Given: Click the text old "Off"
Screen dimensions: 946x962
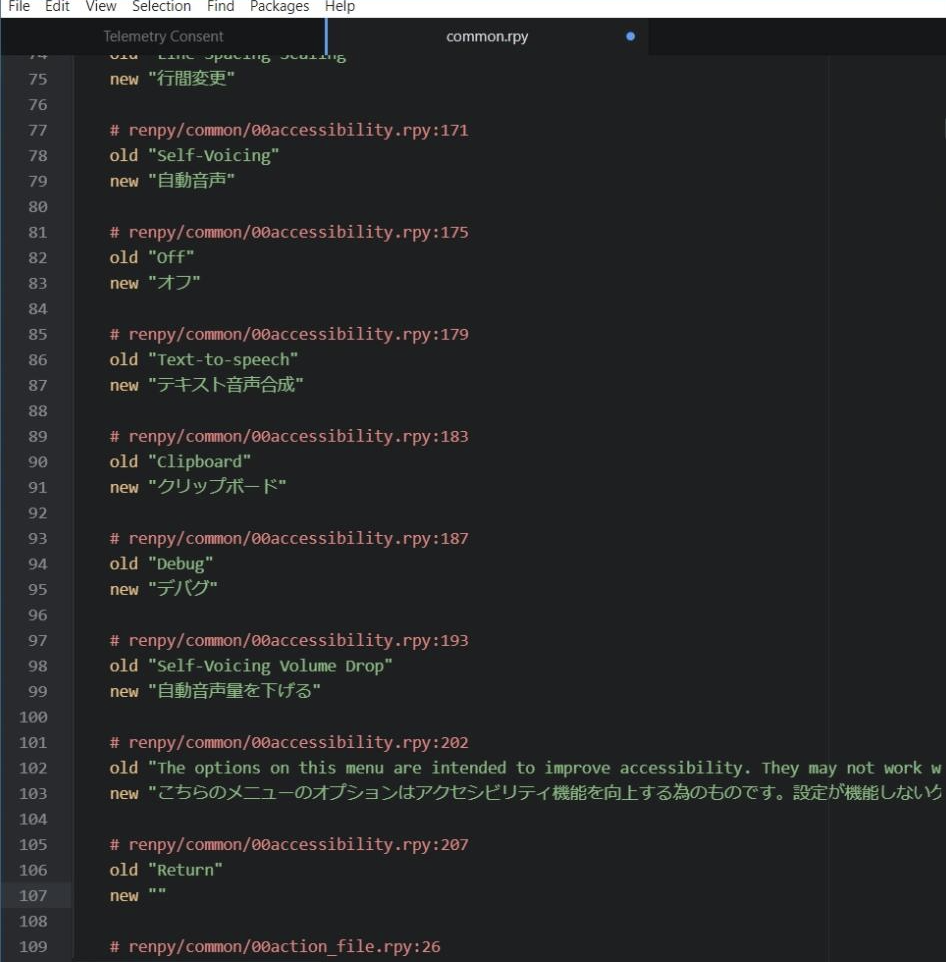Looking at the screenshot, I should click(x=152, y=258).
